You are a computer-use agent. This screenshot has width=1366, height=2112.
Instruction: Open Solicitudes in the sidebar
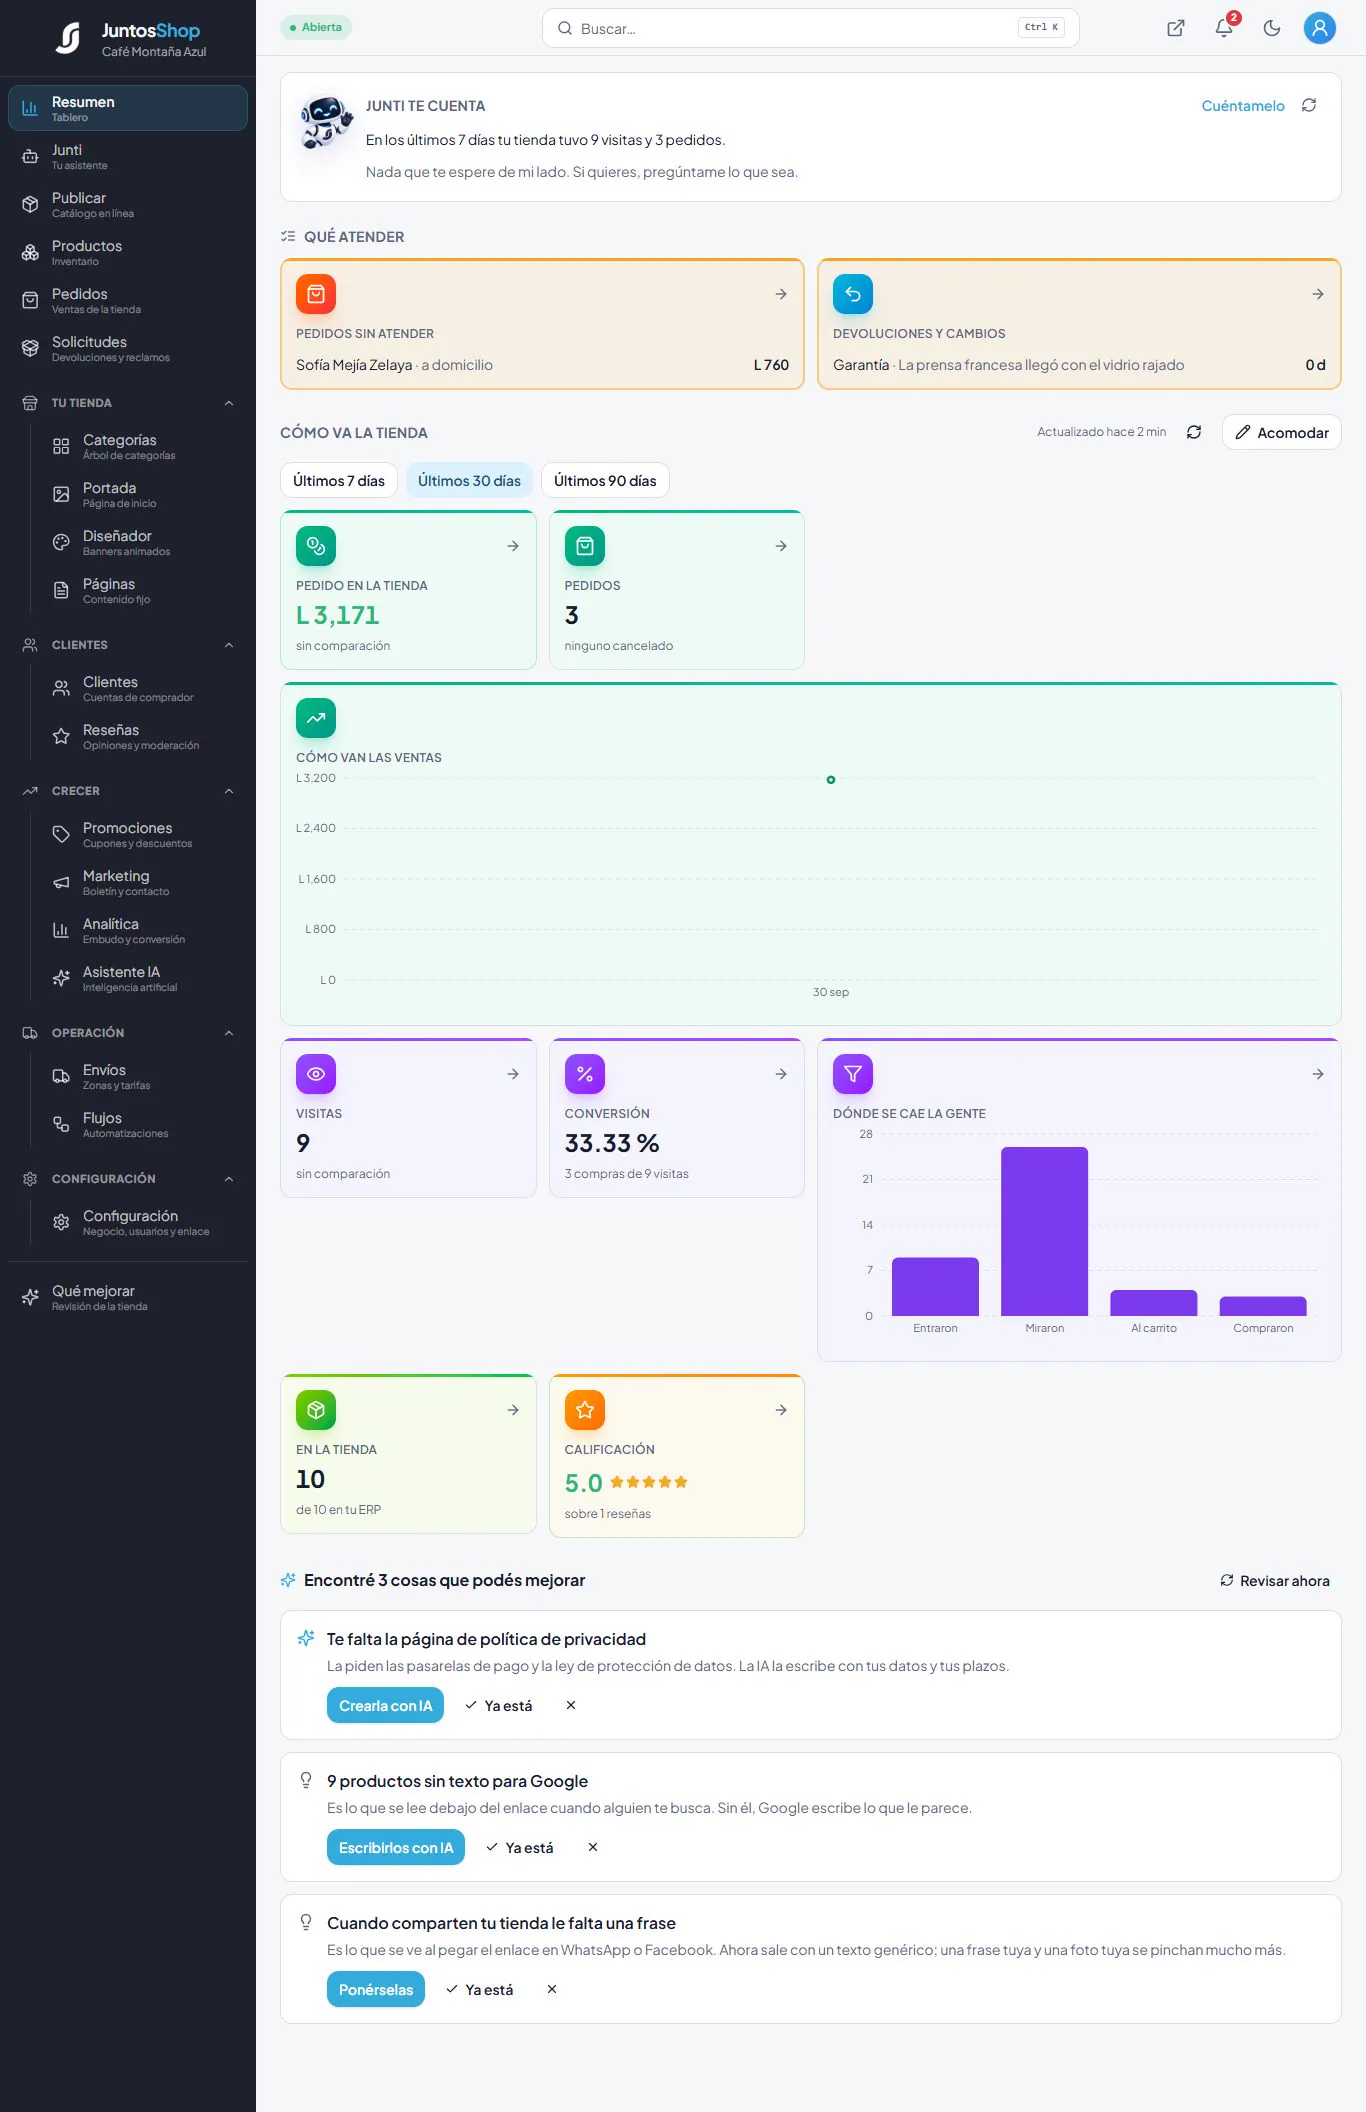coord(128,348)
